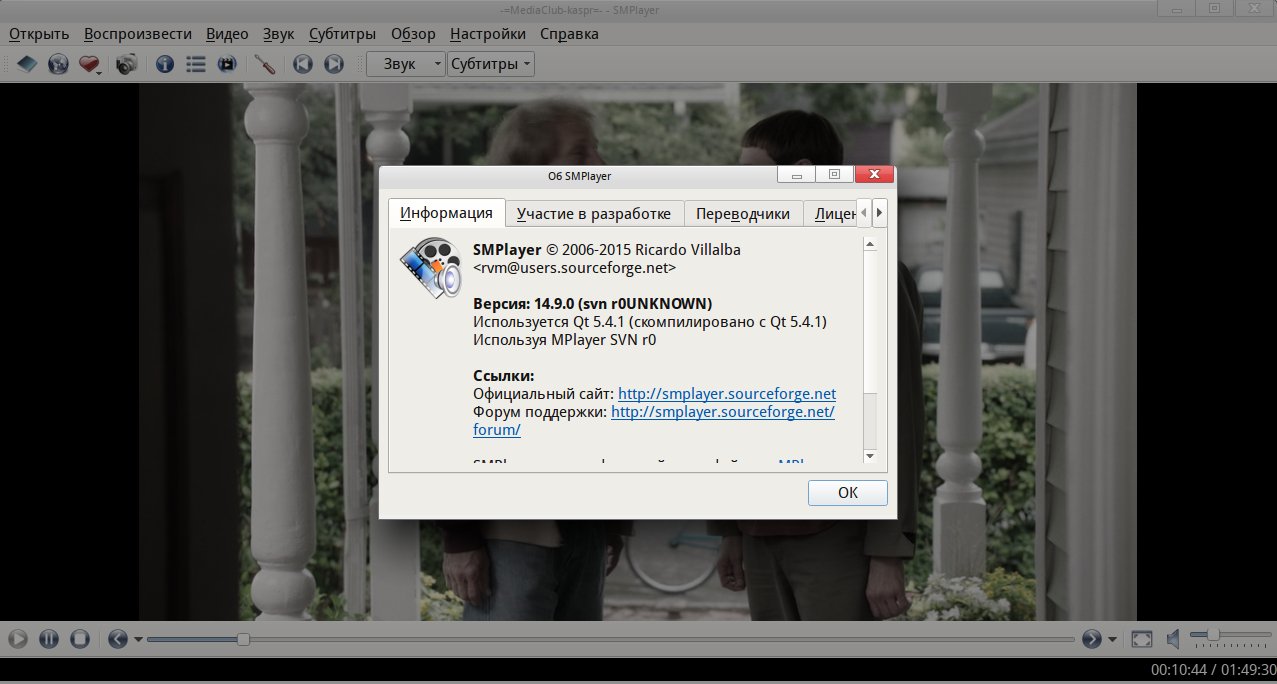1277x684 pixels.
Task: Open URL globe icon in toolbar
Action: (x=59, y=64)
